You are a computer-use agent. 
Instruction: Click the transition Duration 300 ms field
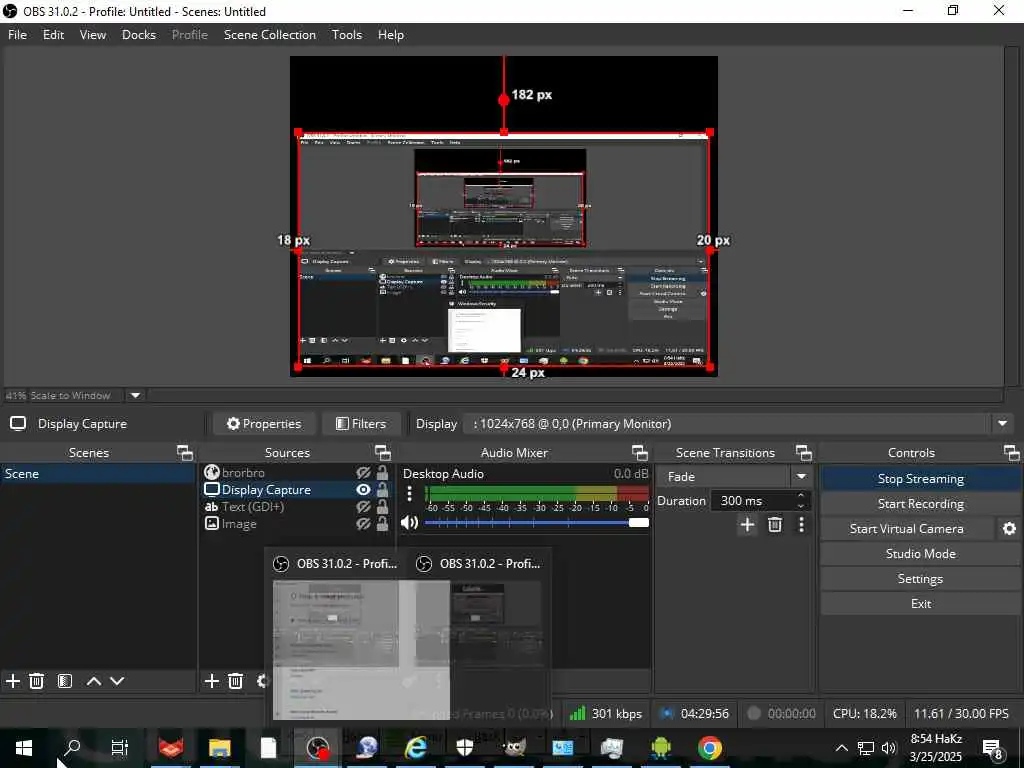761,501
